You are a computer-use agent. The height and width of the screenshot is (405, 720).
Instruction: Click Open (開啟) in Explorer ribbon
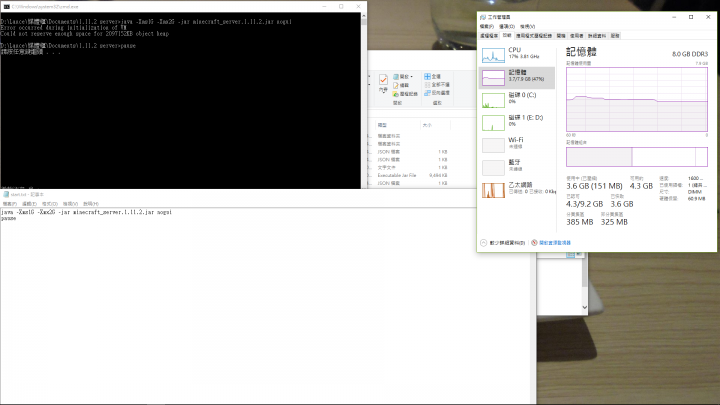coord(401,77)
